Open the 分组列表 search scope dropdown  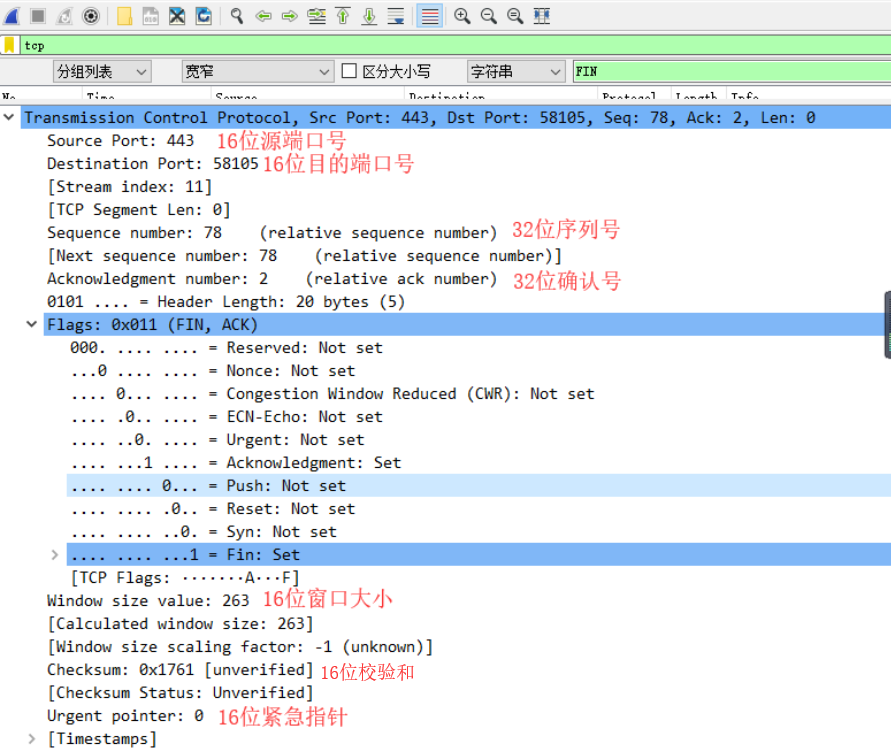(x=102, y=72)
